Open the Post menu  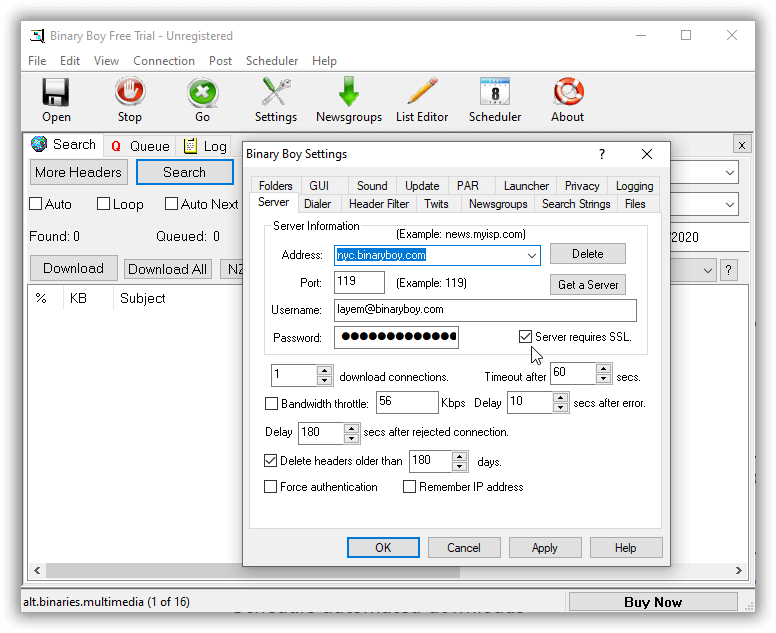pyautogui.click(x=220, y=61)
